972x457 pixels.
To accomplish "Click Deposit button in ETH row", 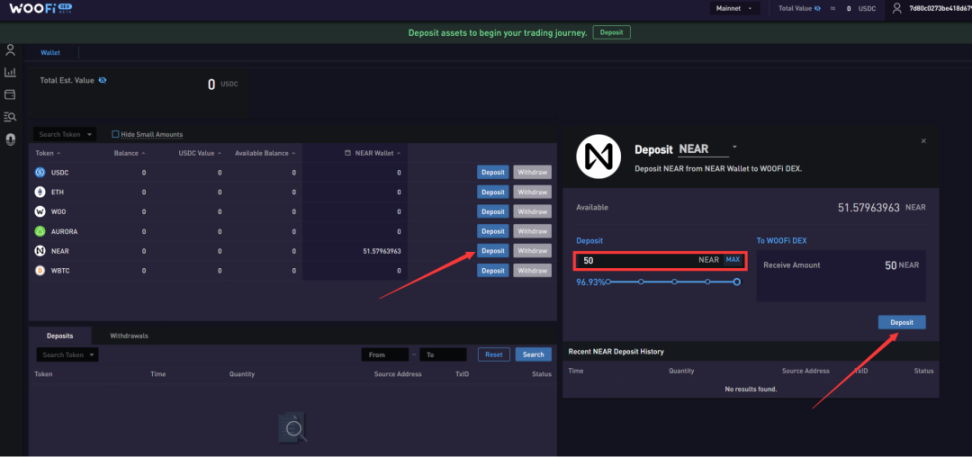I will (493, 192).
